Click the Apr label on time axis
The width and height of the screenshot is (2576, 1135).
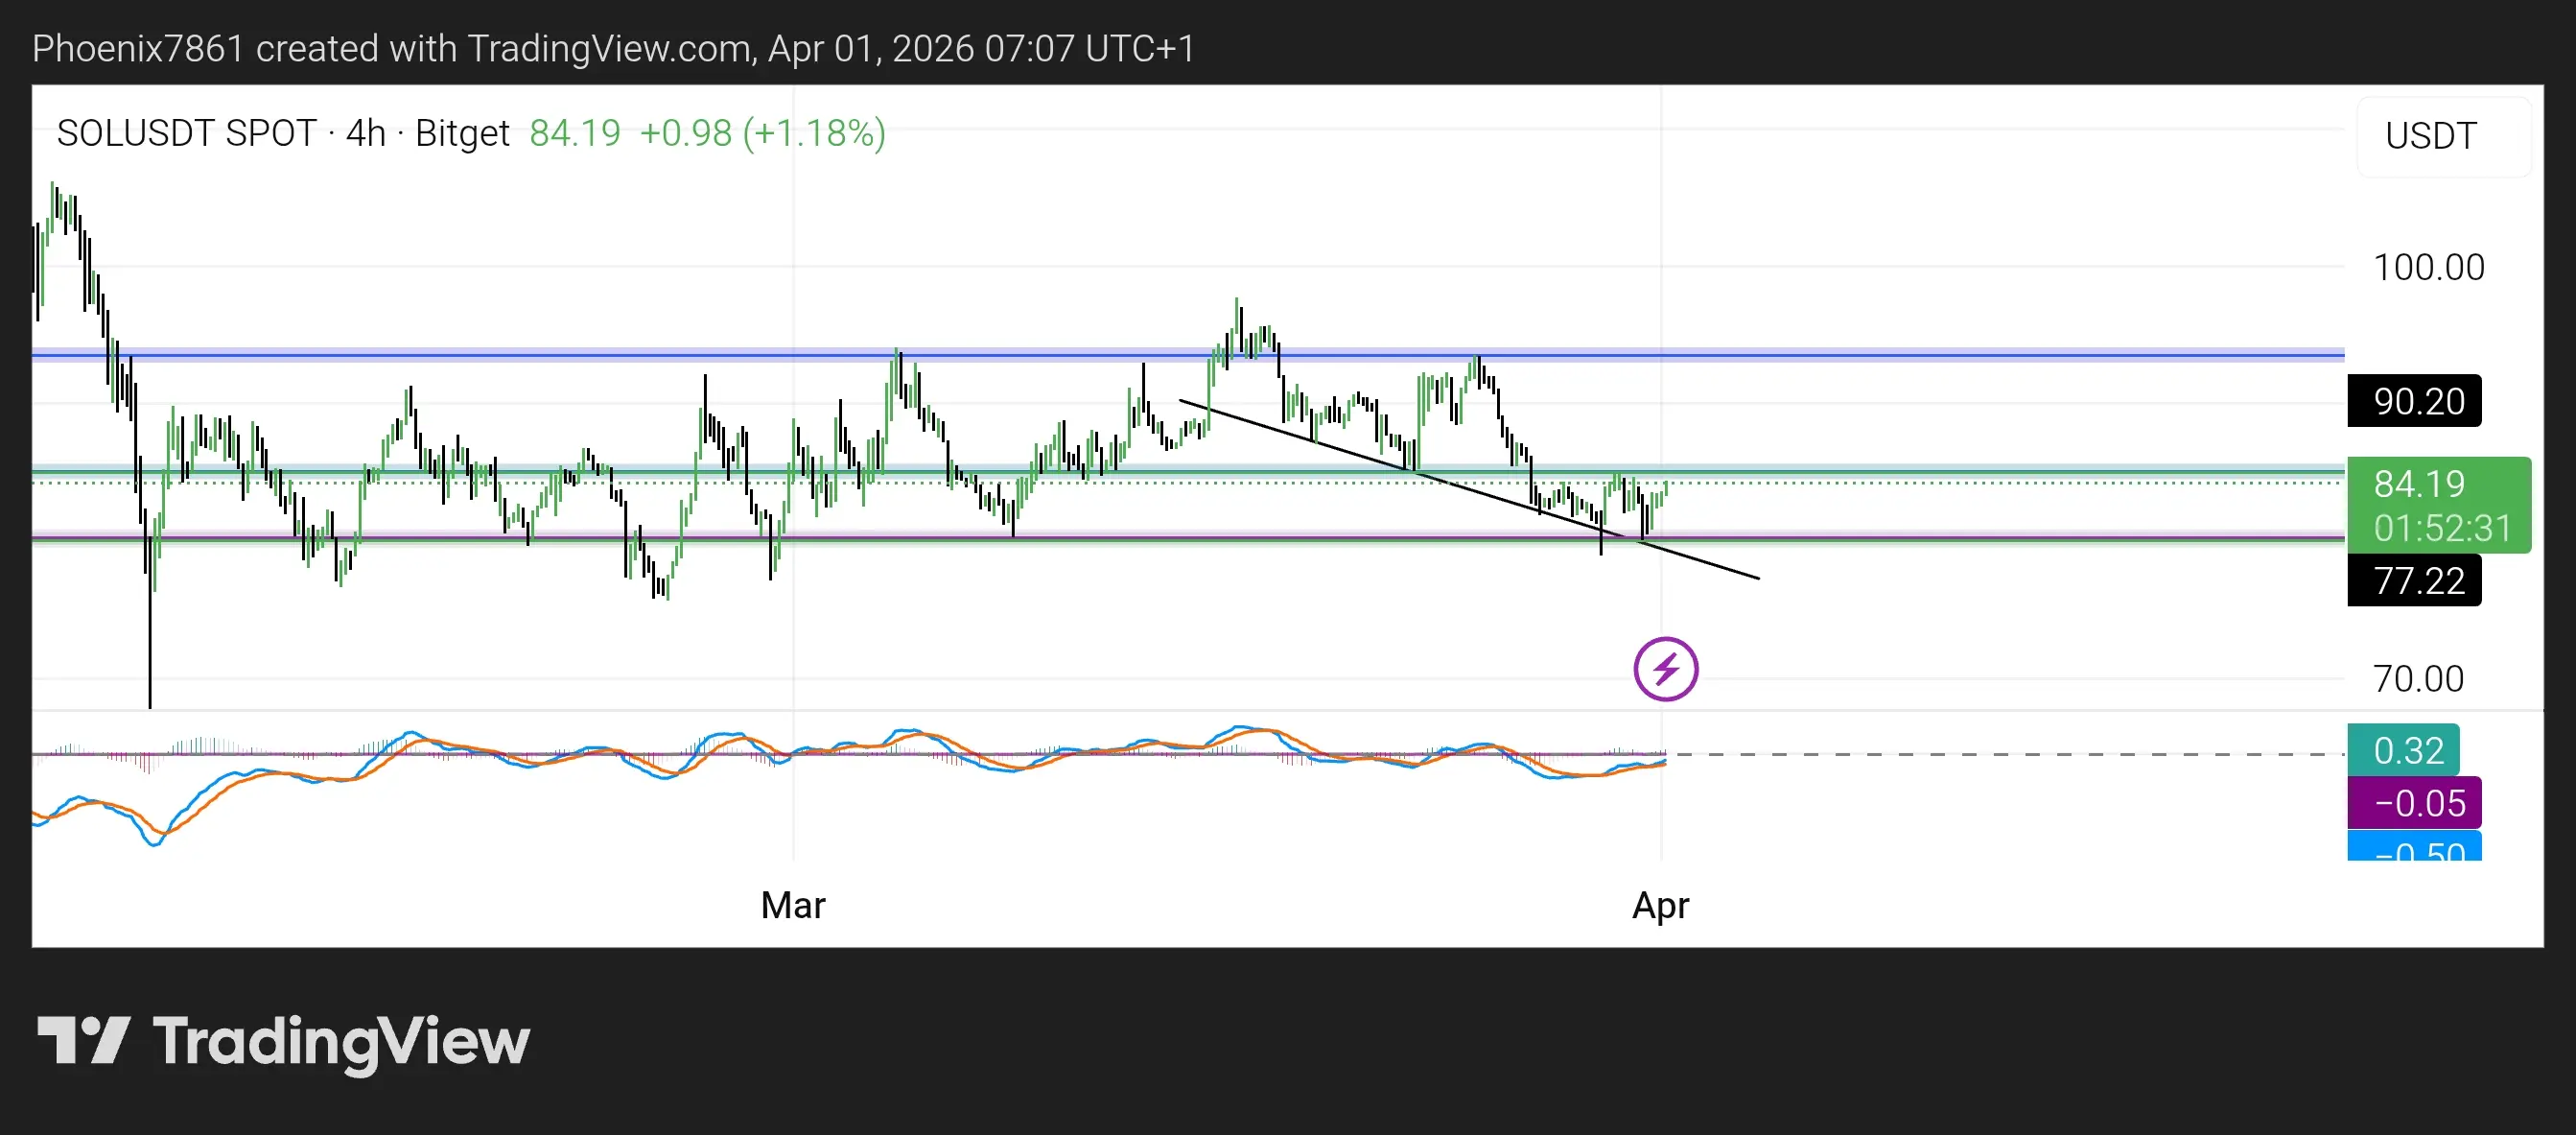[x=1660, y=905]
